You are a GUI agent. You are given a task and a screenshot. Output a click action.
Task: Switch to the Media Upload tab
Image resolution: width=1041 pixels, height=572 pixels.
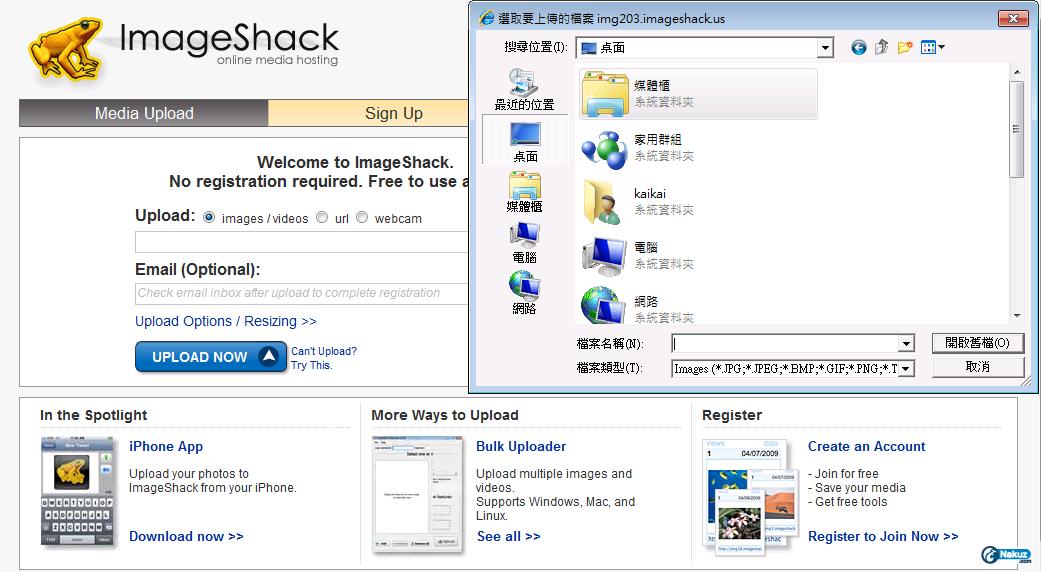[144, 113]
